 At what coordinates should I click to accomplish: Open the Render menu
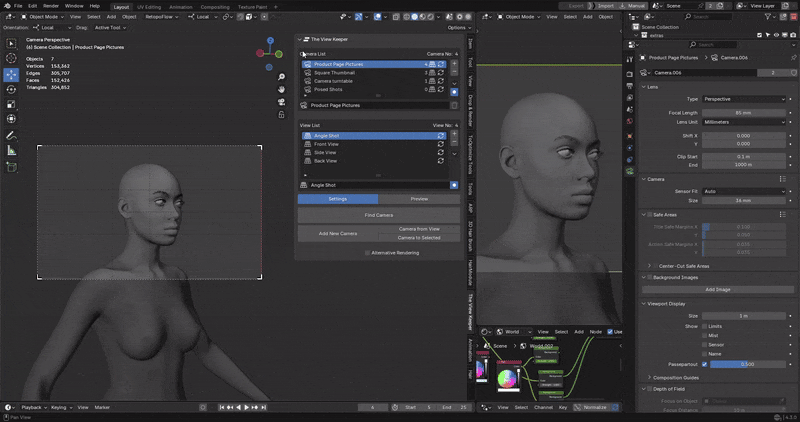(51, 6)
